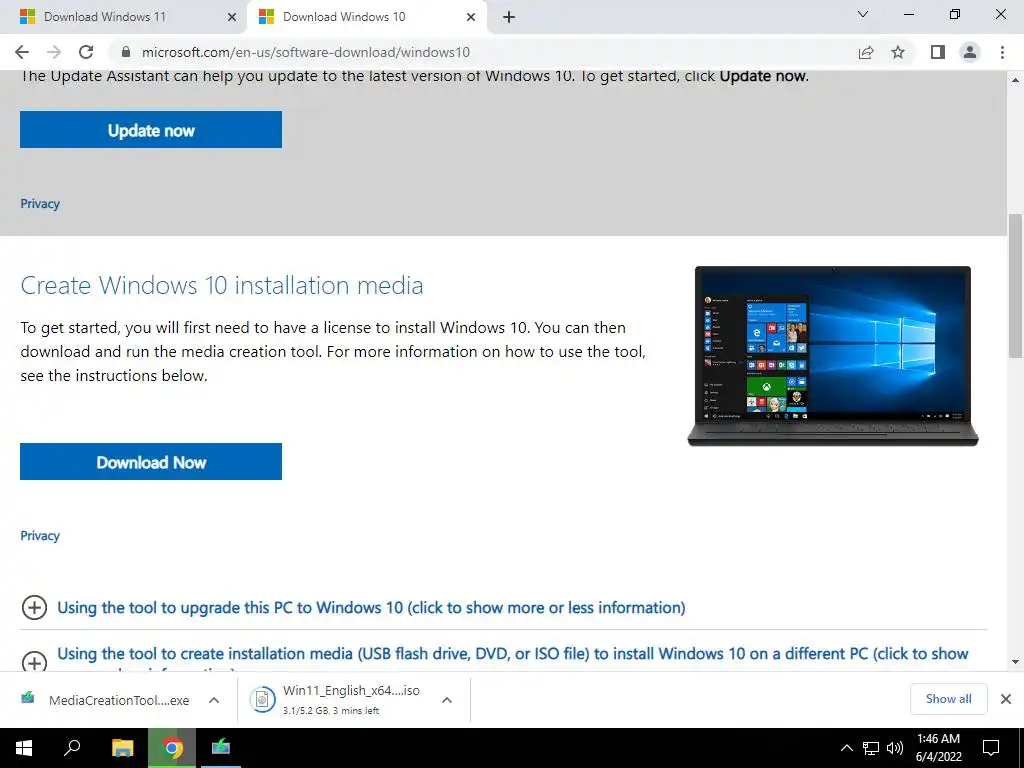Click the Chrome taskbar icon
Image resolution: width=1024 pixels, height=768 pixels.
[x=172, y=748]
